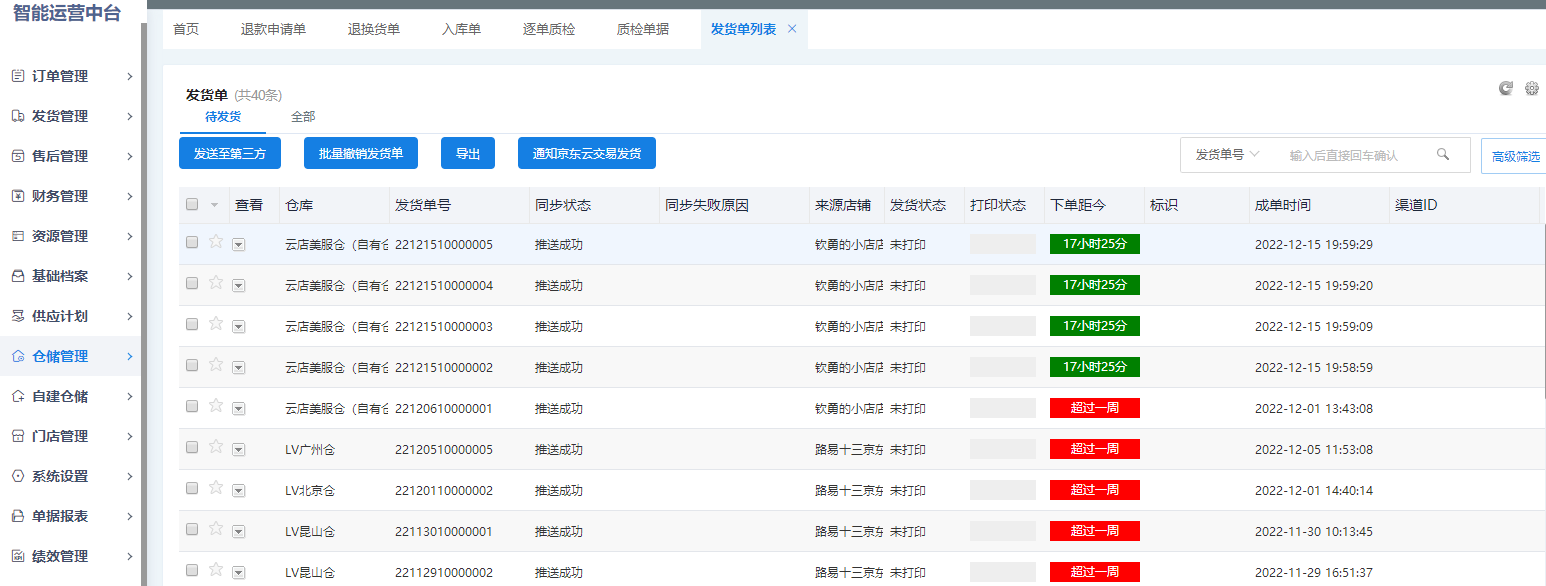The width and height of the screenshot is (1546, 586).
Task: Star the row 22120110000002
Action: [215, 488]
